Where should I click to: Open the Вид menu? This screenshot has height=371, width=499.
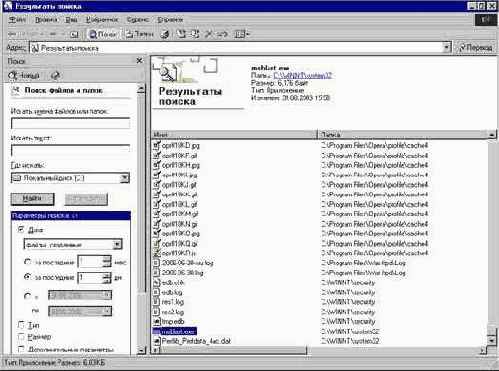[71, 20]
